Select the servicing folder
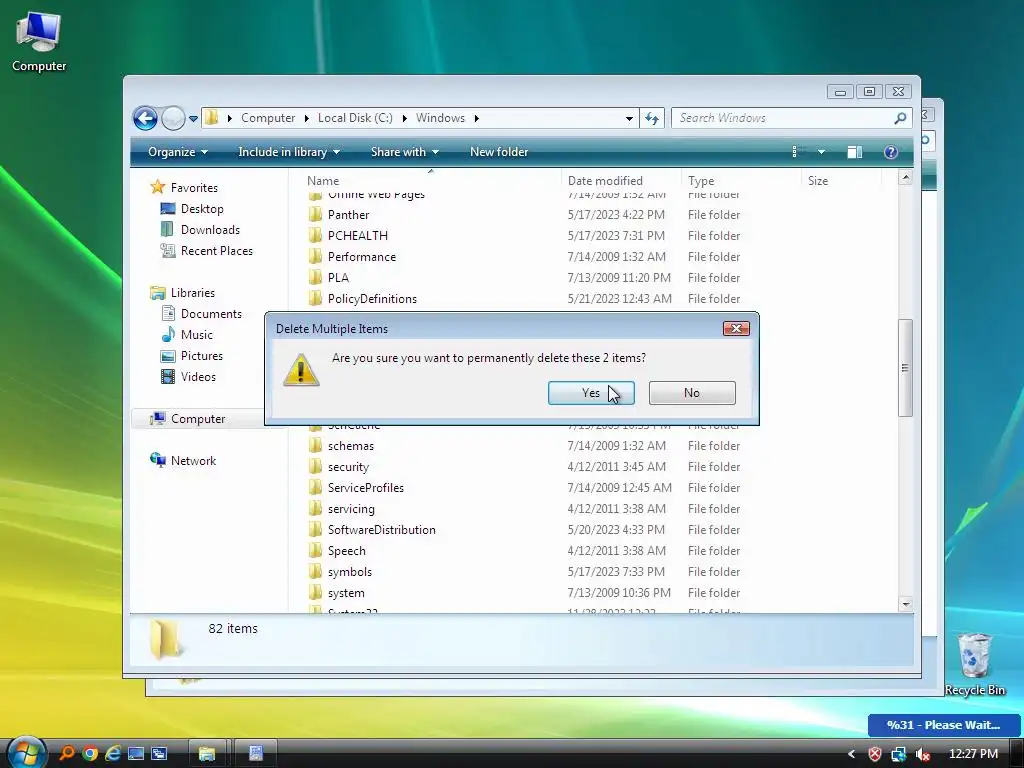The width and height of the screenshot is (1024, 768). click(351, 509)
